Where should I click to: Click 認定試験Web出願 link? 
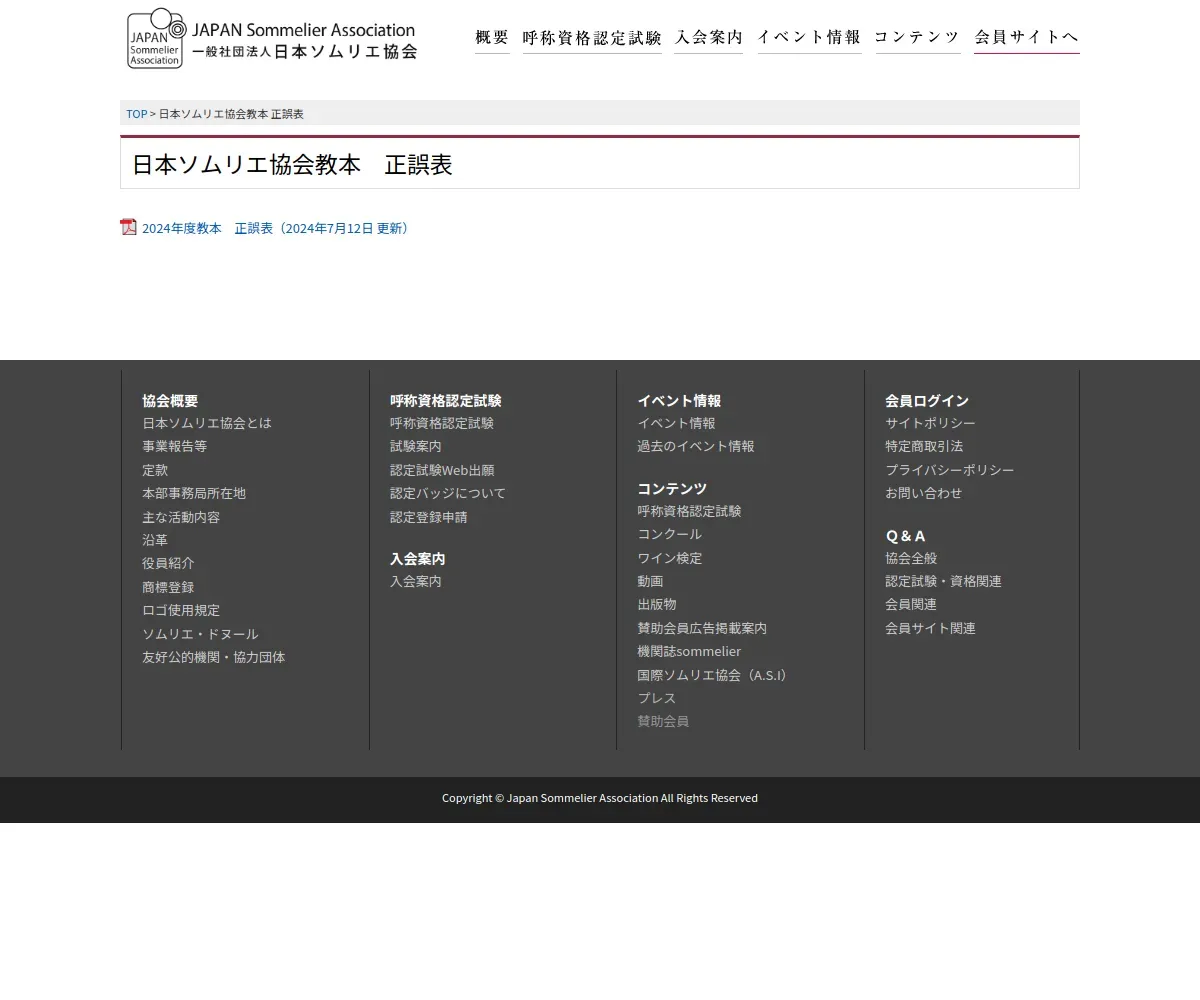pos(442,470)
